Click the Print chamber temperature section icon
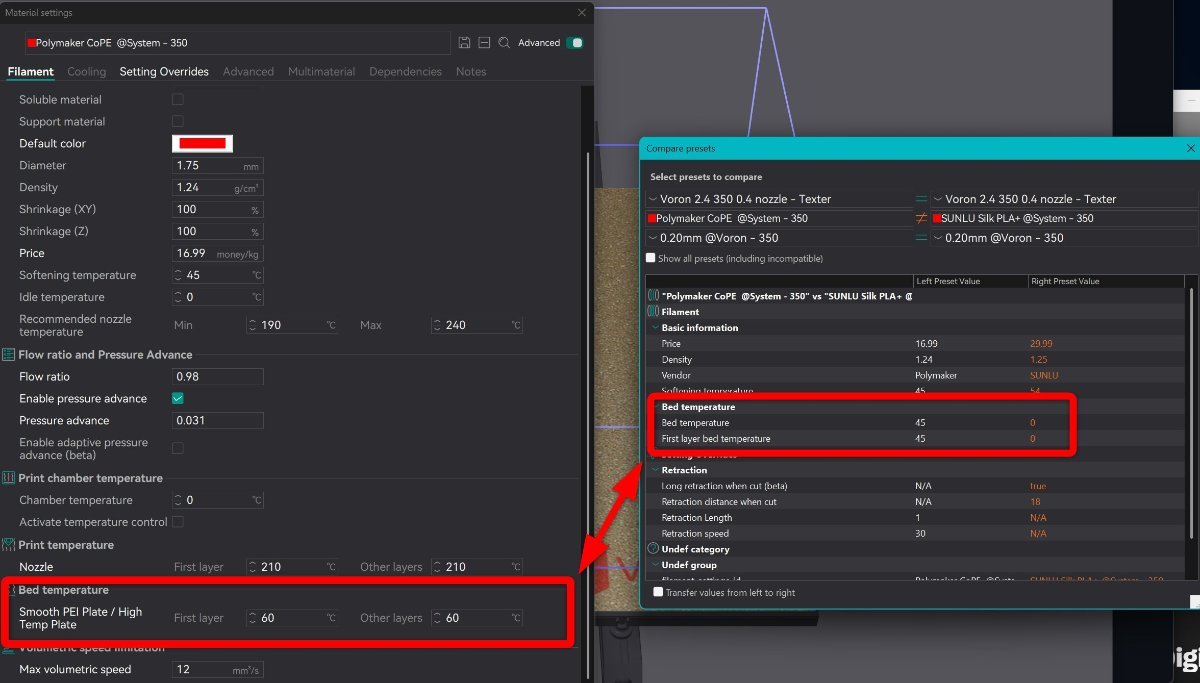Screen dimensions: 1200x683 click(9, 478)
